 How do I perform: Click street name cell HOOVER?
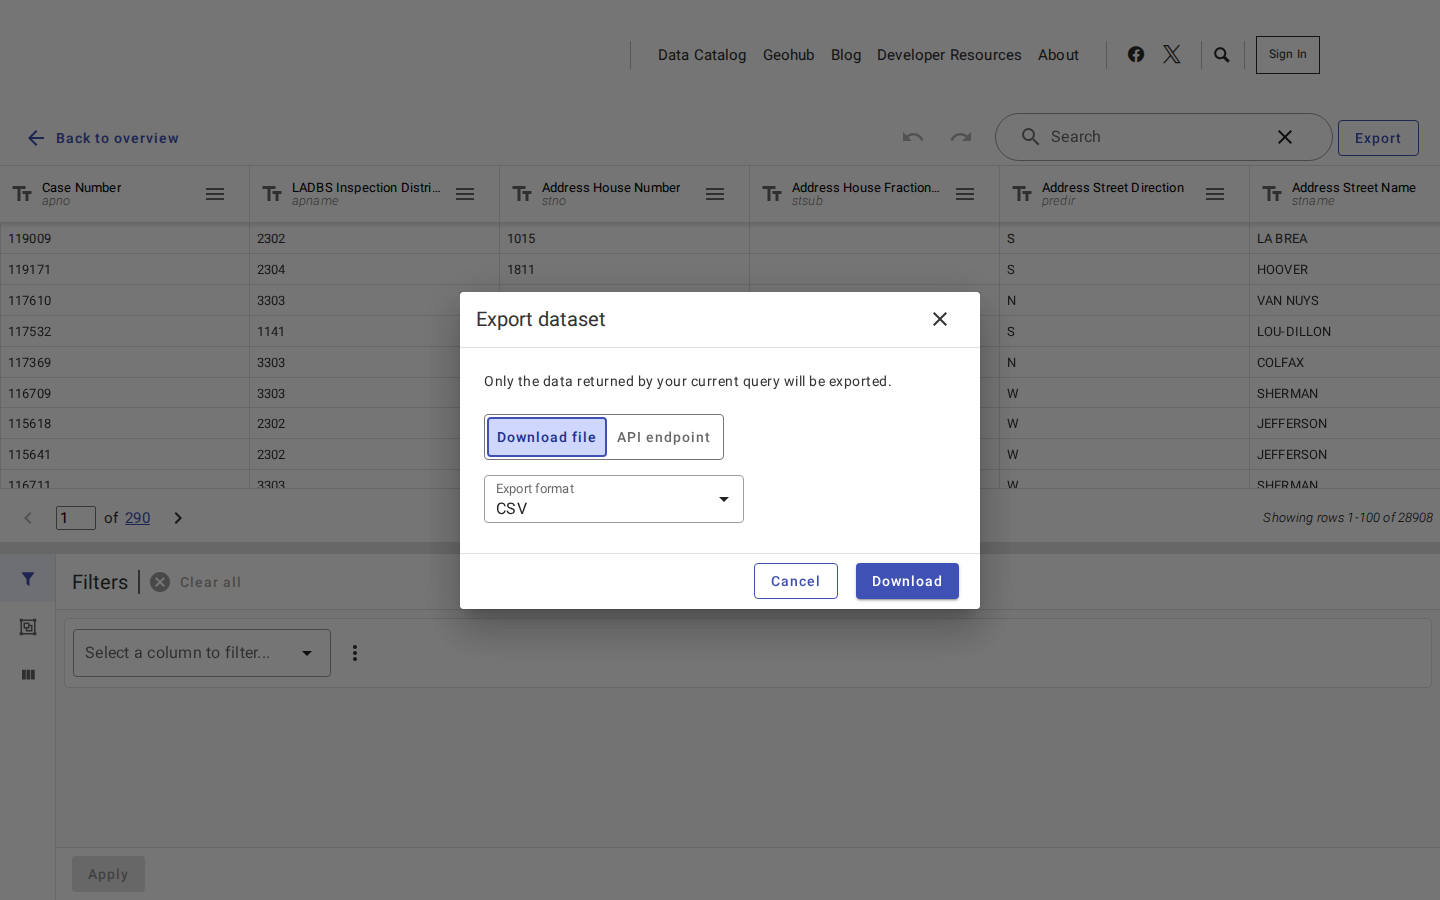click(x=1345, y=270)
